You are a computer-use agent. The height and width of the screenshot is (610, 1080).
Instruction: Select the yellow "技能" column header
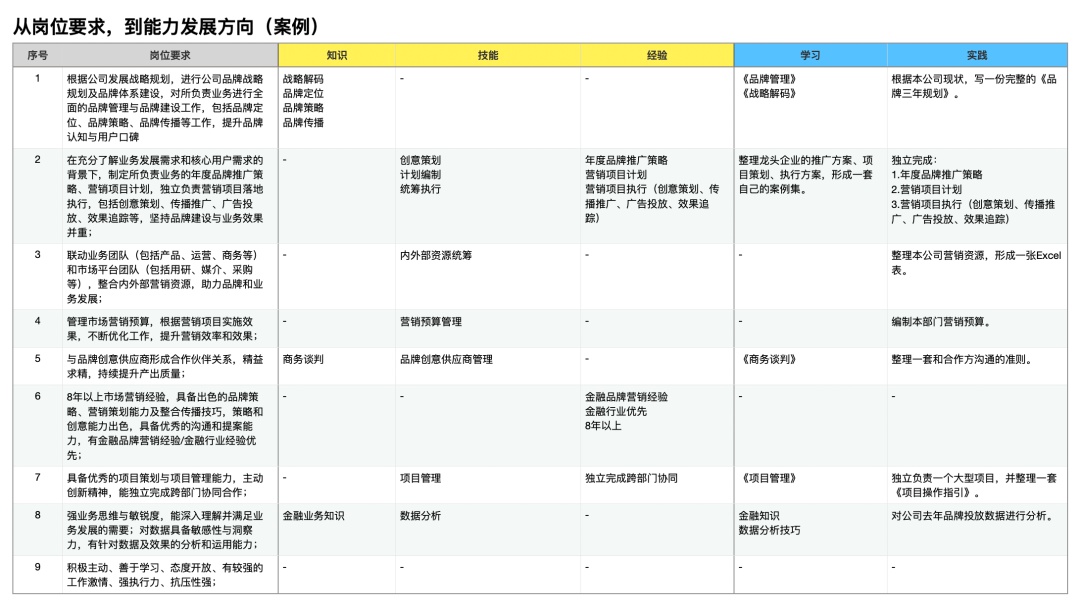point(487,56)
